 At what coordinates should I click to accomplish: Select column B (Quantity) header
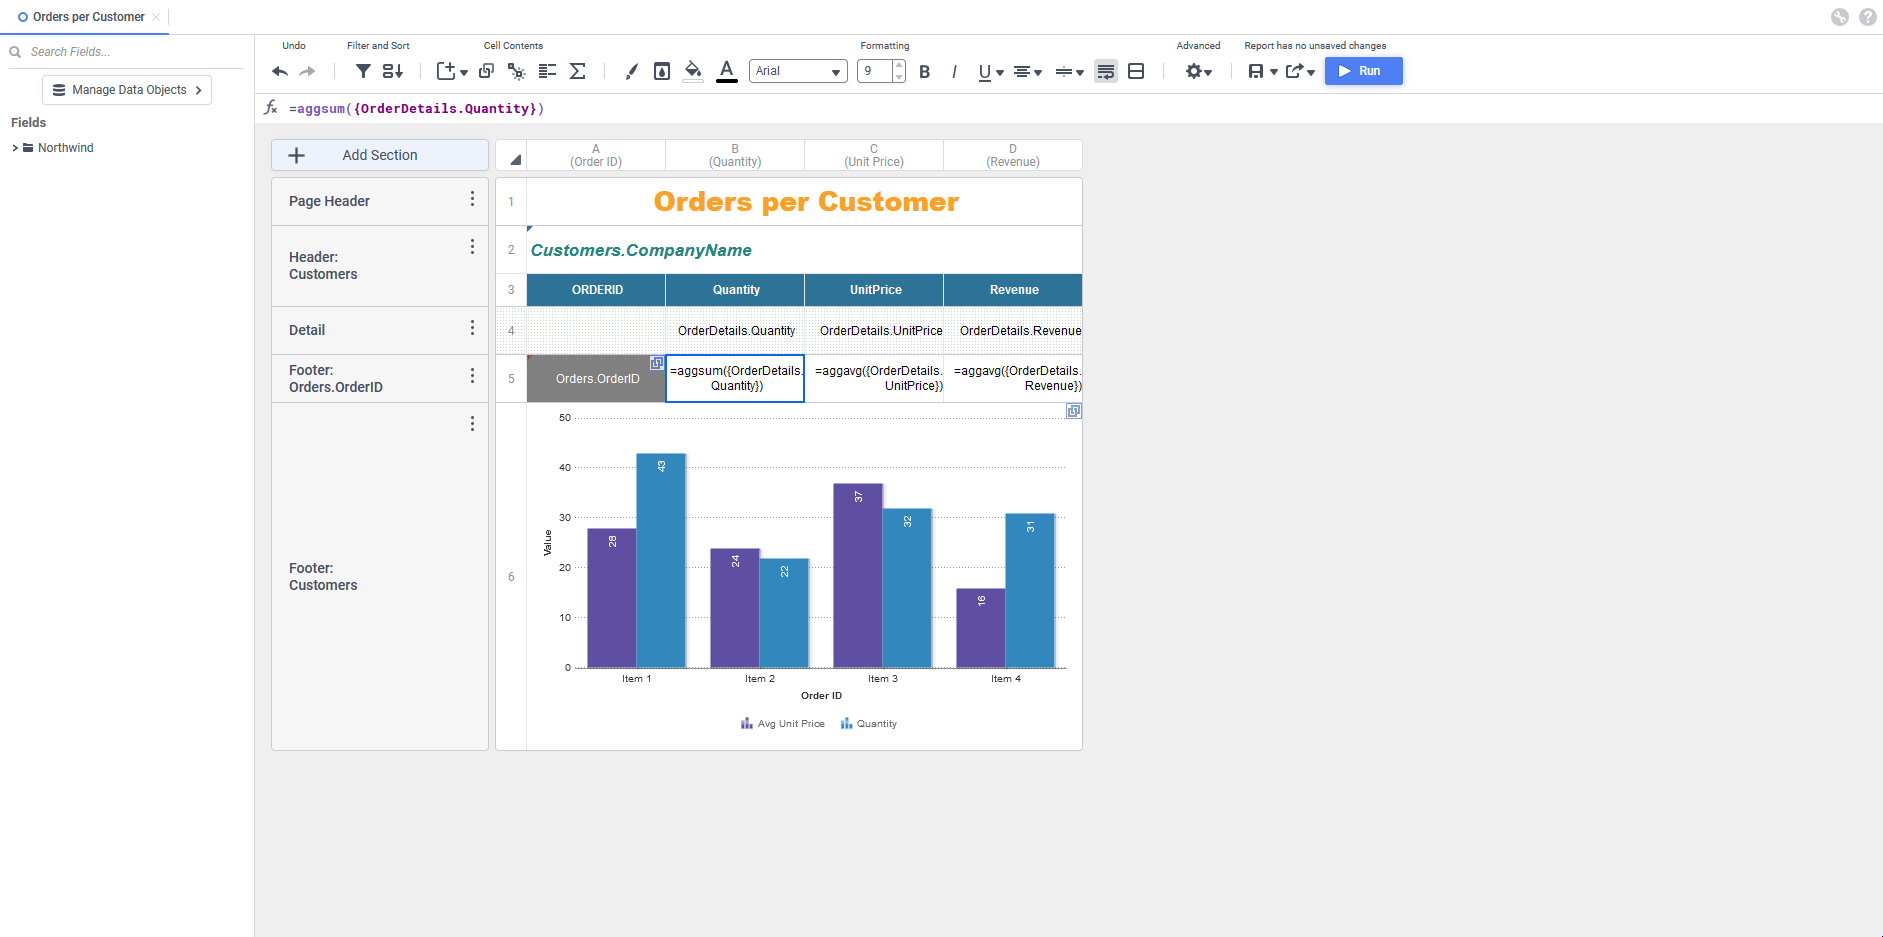click(735, 155)
